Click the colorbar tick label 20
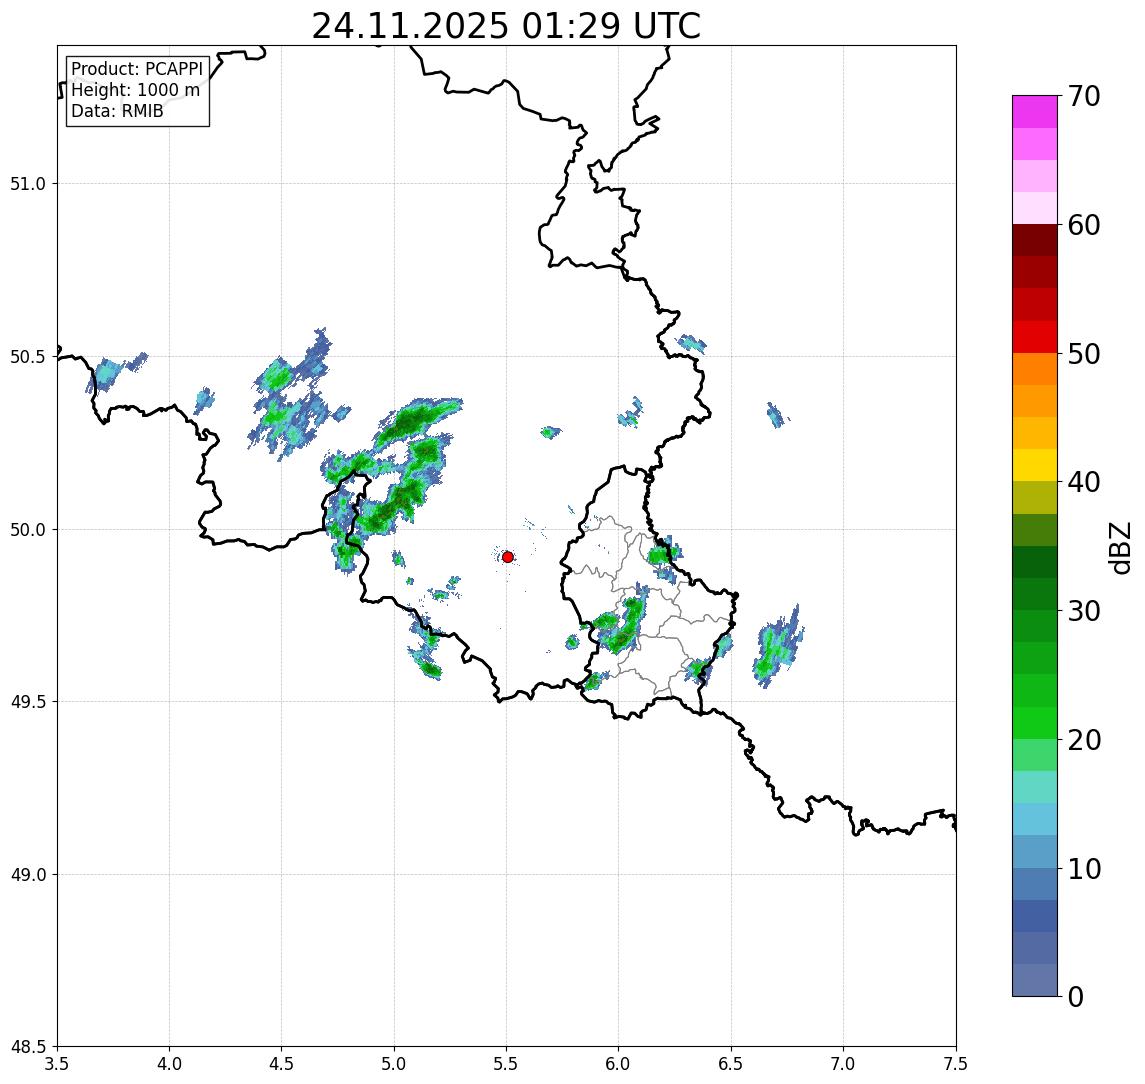 [1084, 740]
